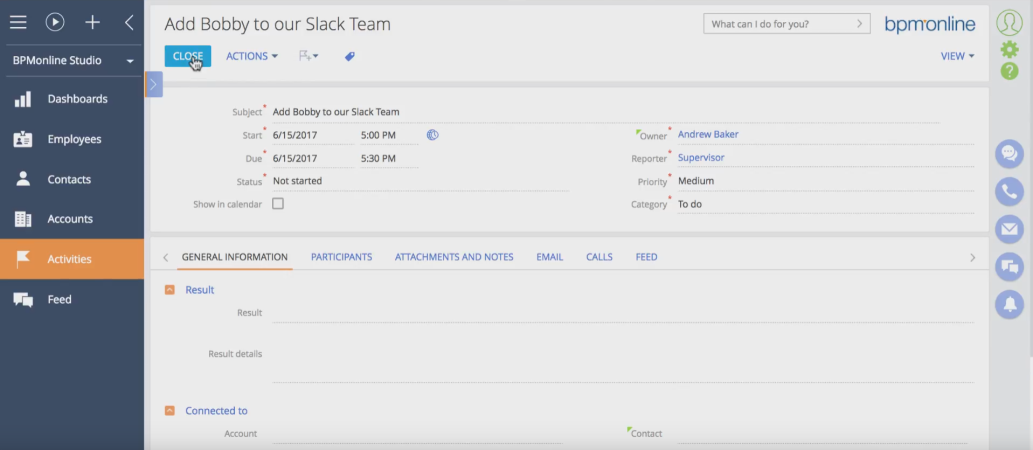Open the help question mark icon
The height and width of the screenshot is (450, 1033).
pyautogui.click(x=1009, y=71)
